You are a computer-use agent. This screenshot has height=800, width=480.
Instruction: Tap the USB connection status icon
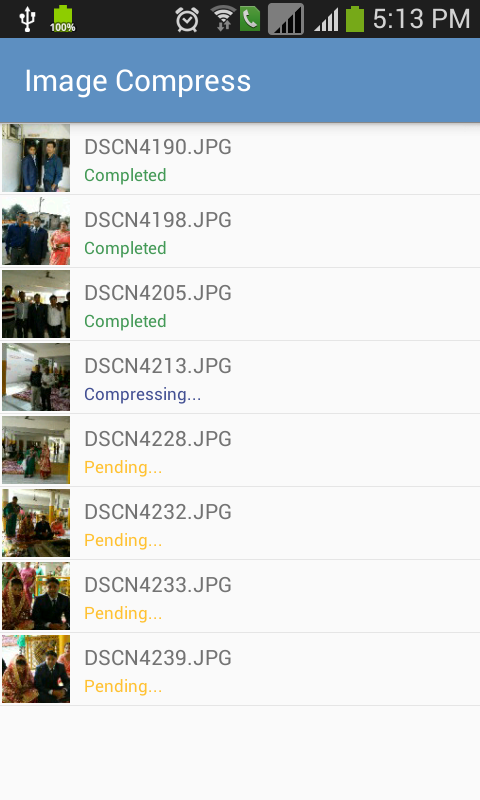(x=27, y=19)
